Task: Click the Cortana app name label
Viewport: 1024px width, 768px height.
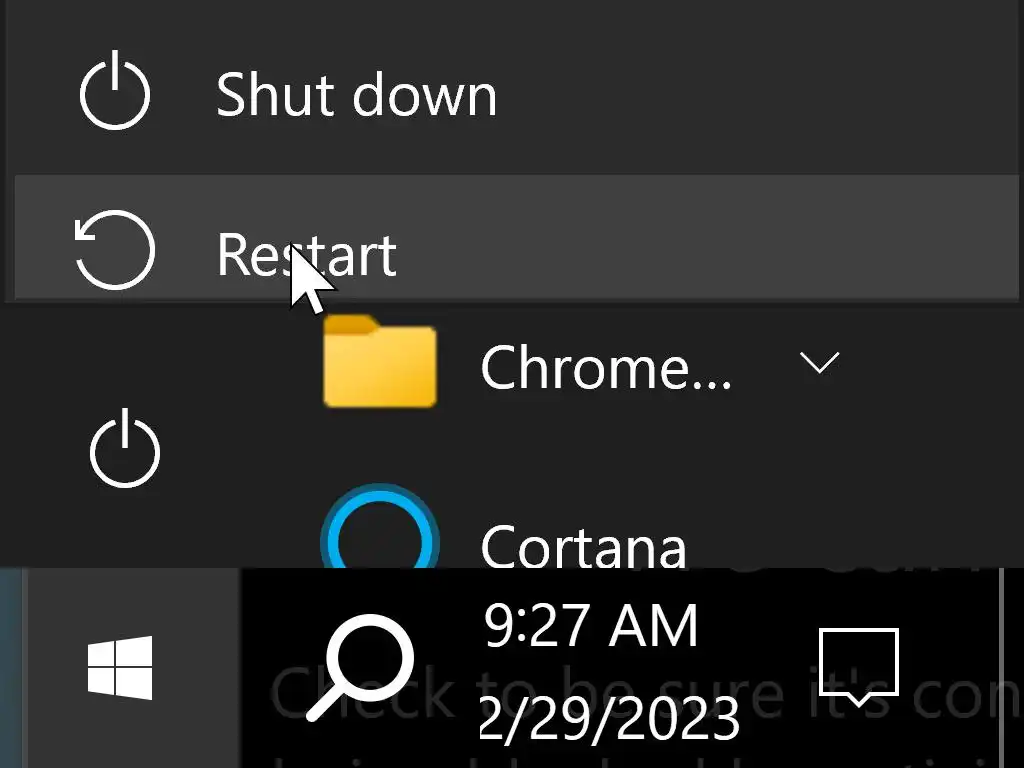Action: pos(584,546)
